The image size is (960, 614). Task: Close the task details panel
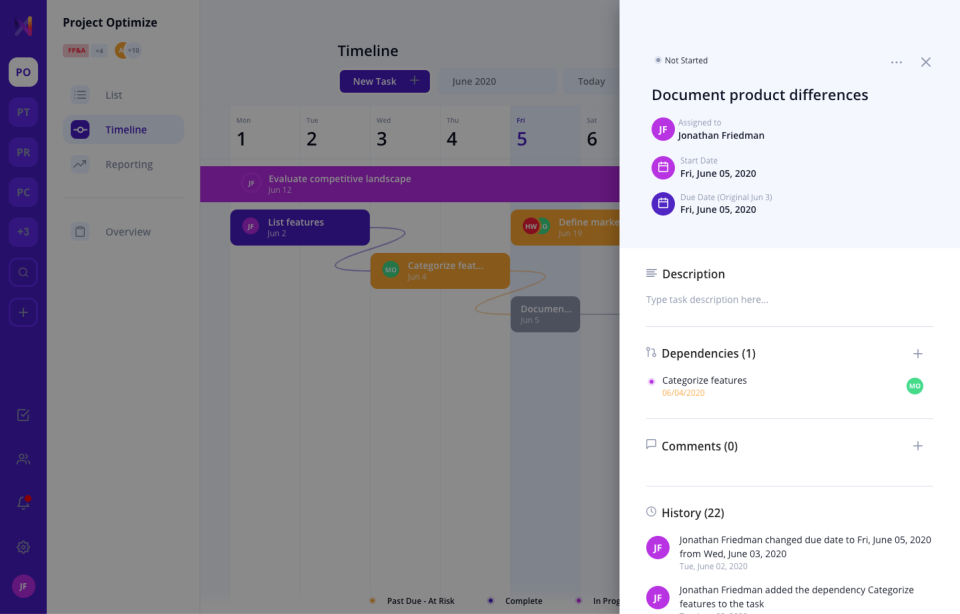pos(926,62)
